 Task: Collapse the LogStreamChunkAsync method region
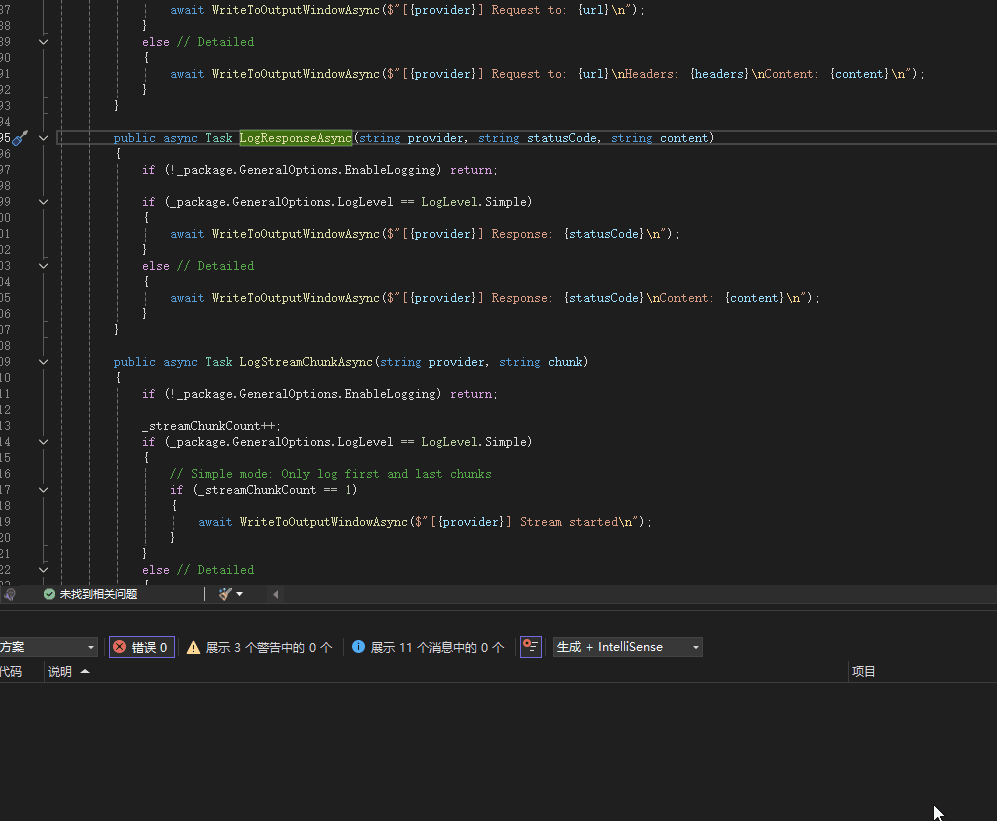coord(42,362)
